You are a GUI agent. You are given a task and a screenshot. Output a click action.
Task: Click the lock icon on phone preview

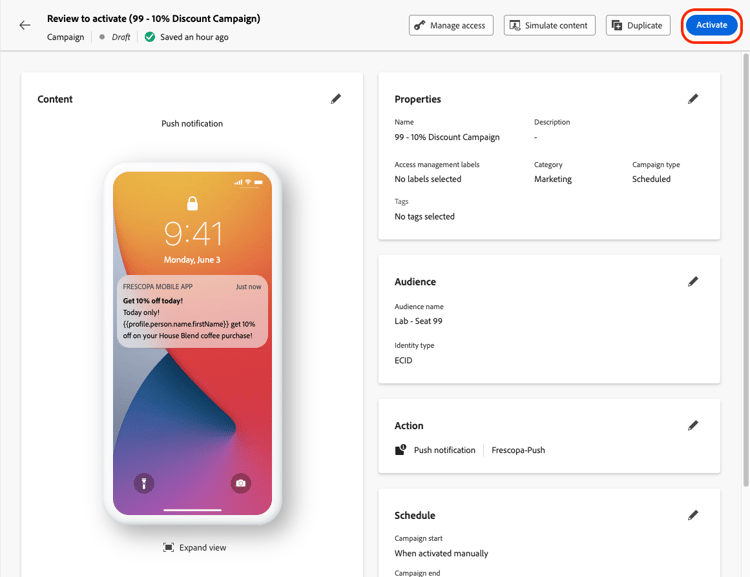click(192, 203)
